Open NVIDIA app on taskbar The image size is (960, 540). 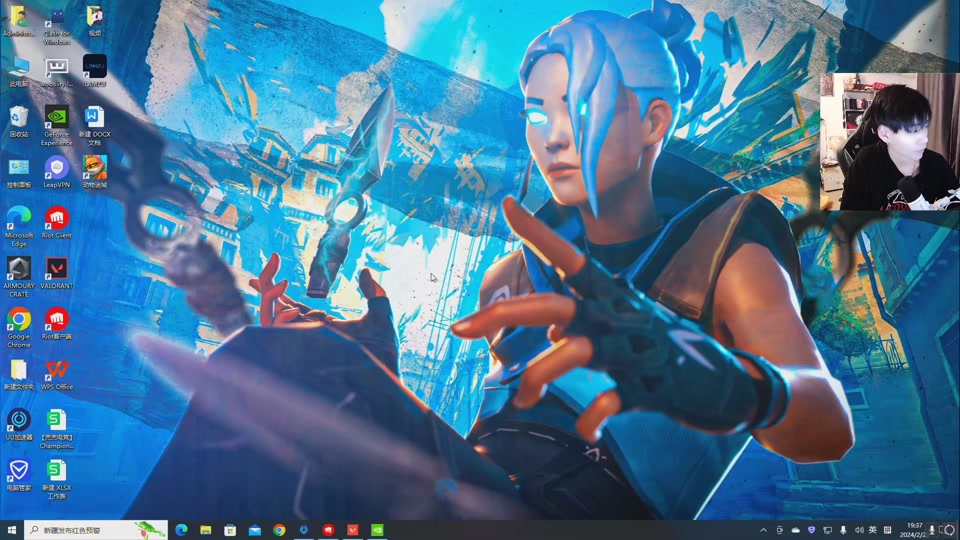tap(377, 530)
